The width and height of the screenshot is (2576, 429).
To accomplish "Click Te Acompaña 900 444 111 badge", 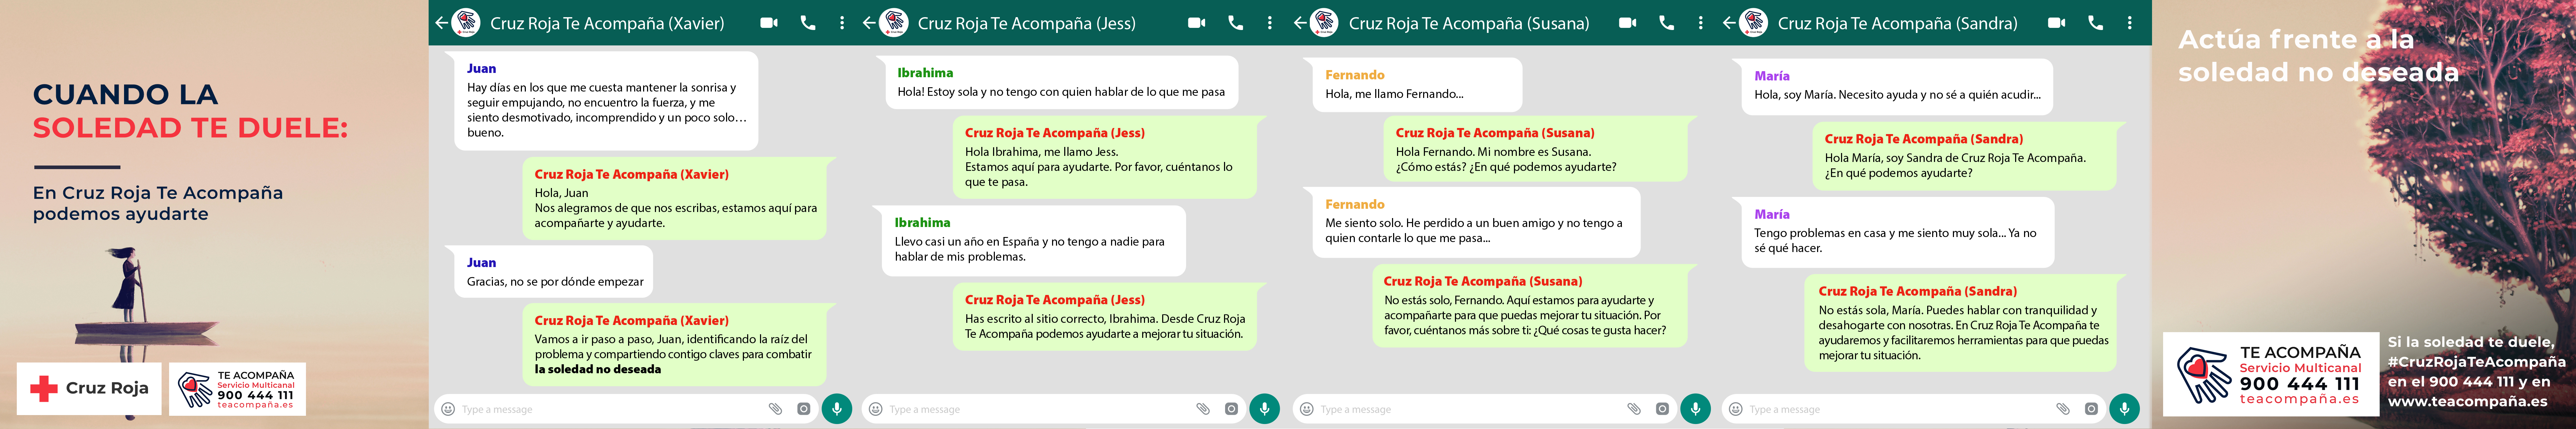I will pyautogui.click(x=237, y=389).
